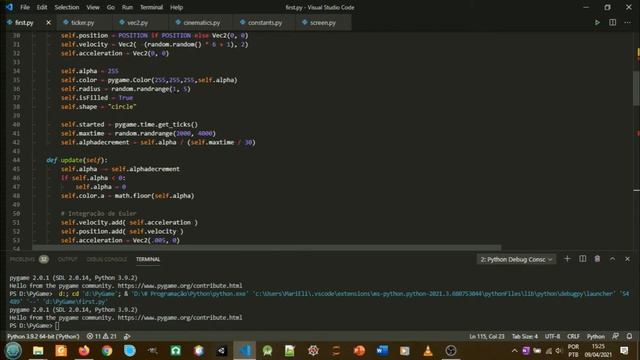This screenshot has height=360, width=640.
Task: Click the code line self.shape = "circle"
Action: pyautogui.click(x=98, y=107)
